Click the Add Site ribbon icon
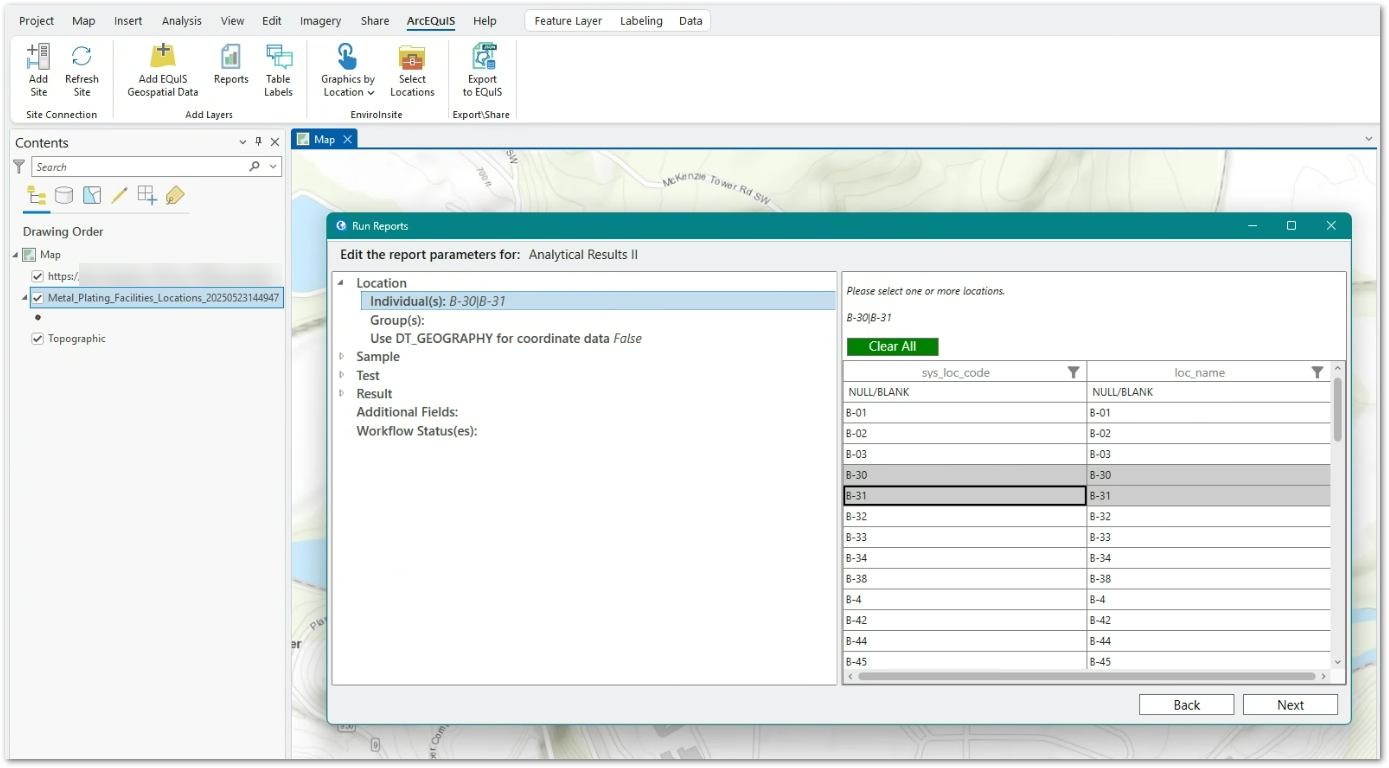 coord(38,69)
